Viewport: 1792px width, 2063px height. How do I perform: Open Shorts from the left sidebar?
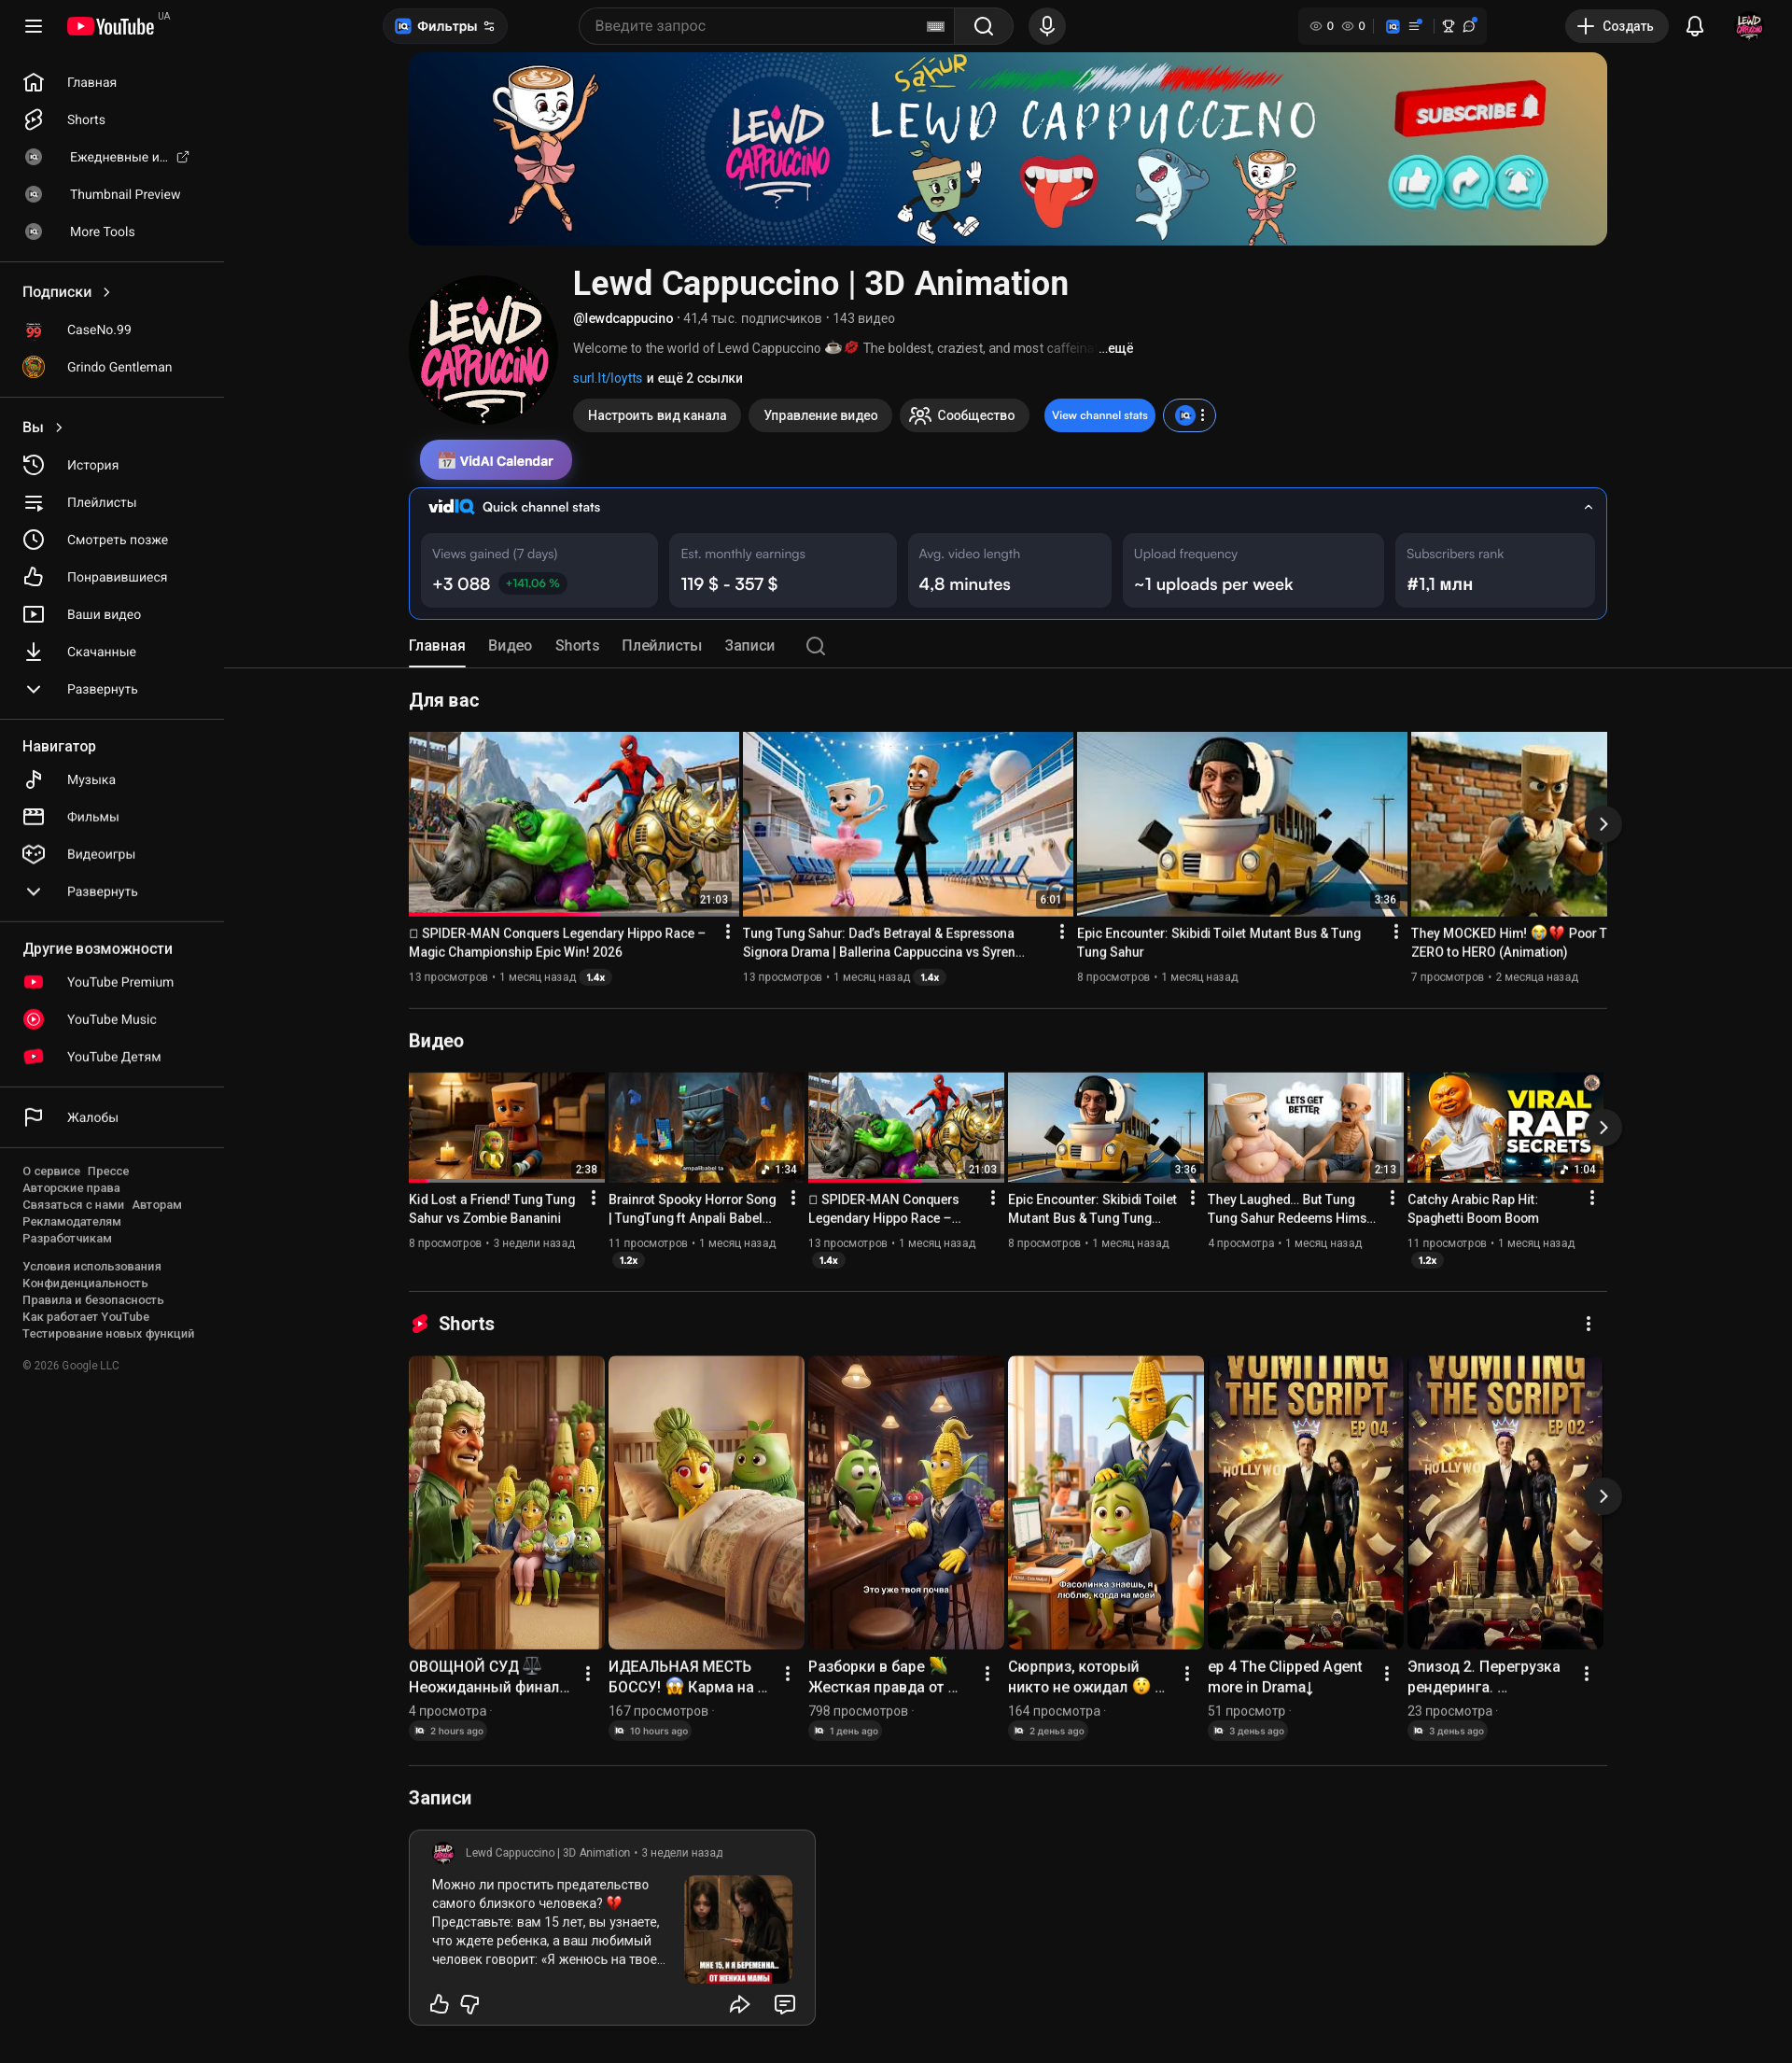pos(85,120)
